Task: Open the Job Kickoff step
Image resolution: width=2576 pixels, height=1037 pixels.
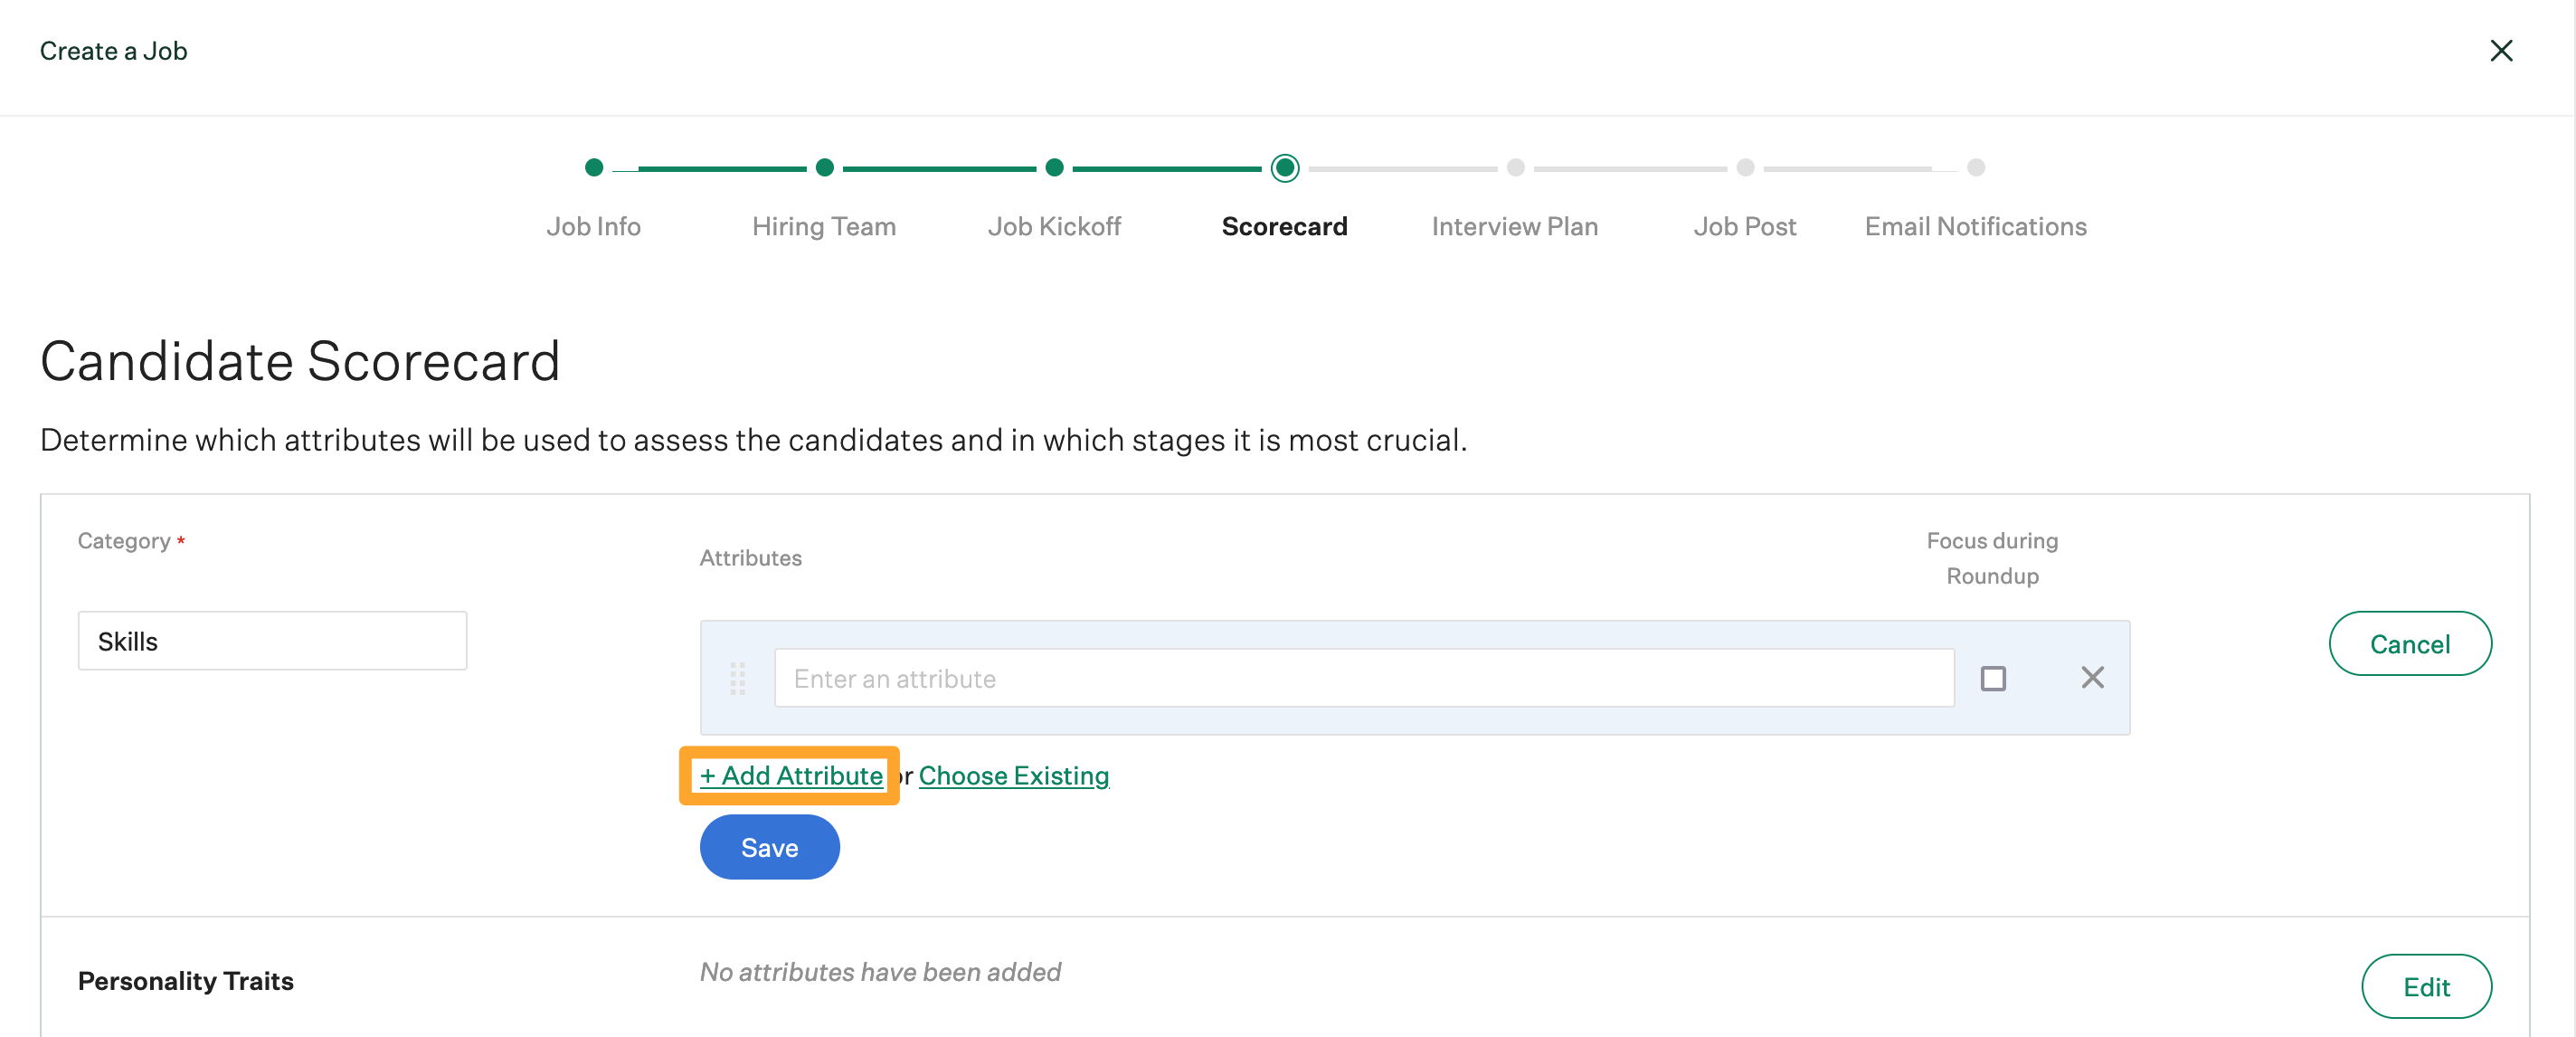Action: click(x=1053, y=226)
